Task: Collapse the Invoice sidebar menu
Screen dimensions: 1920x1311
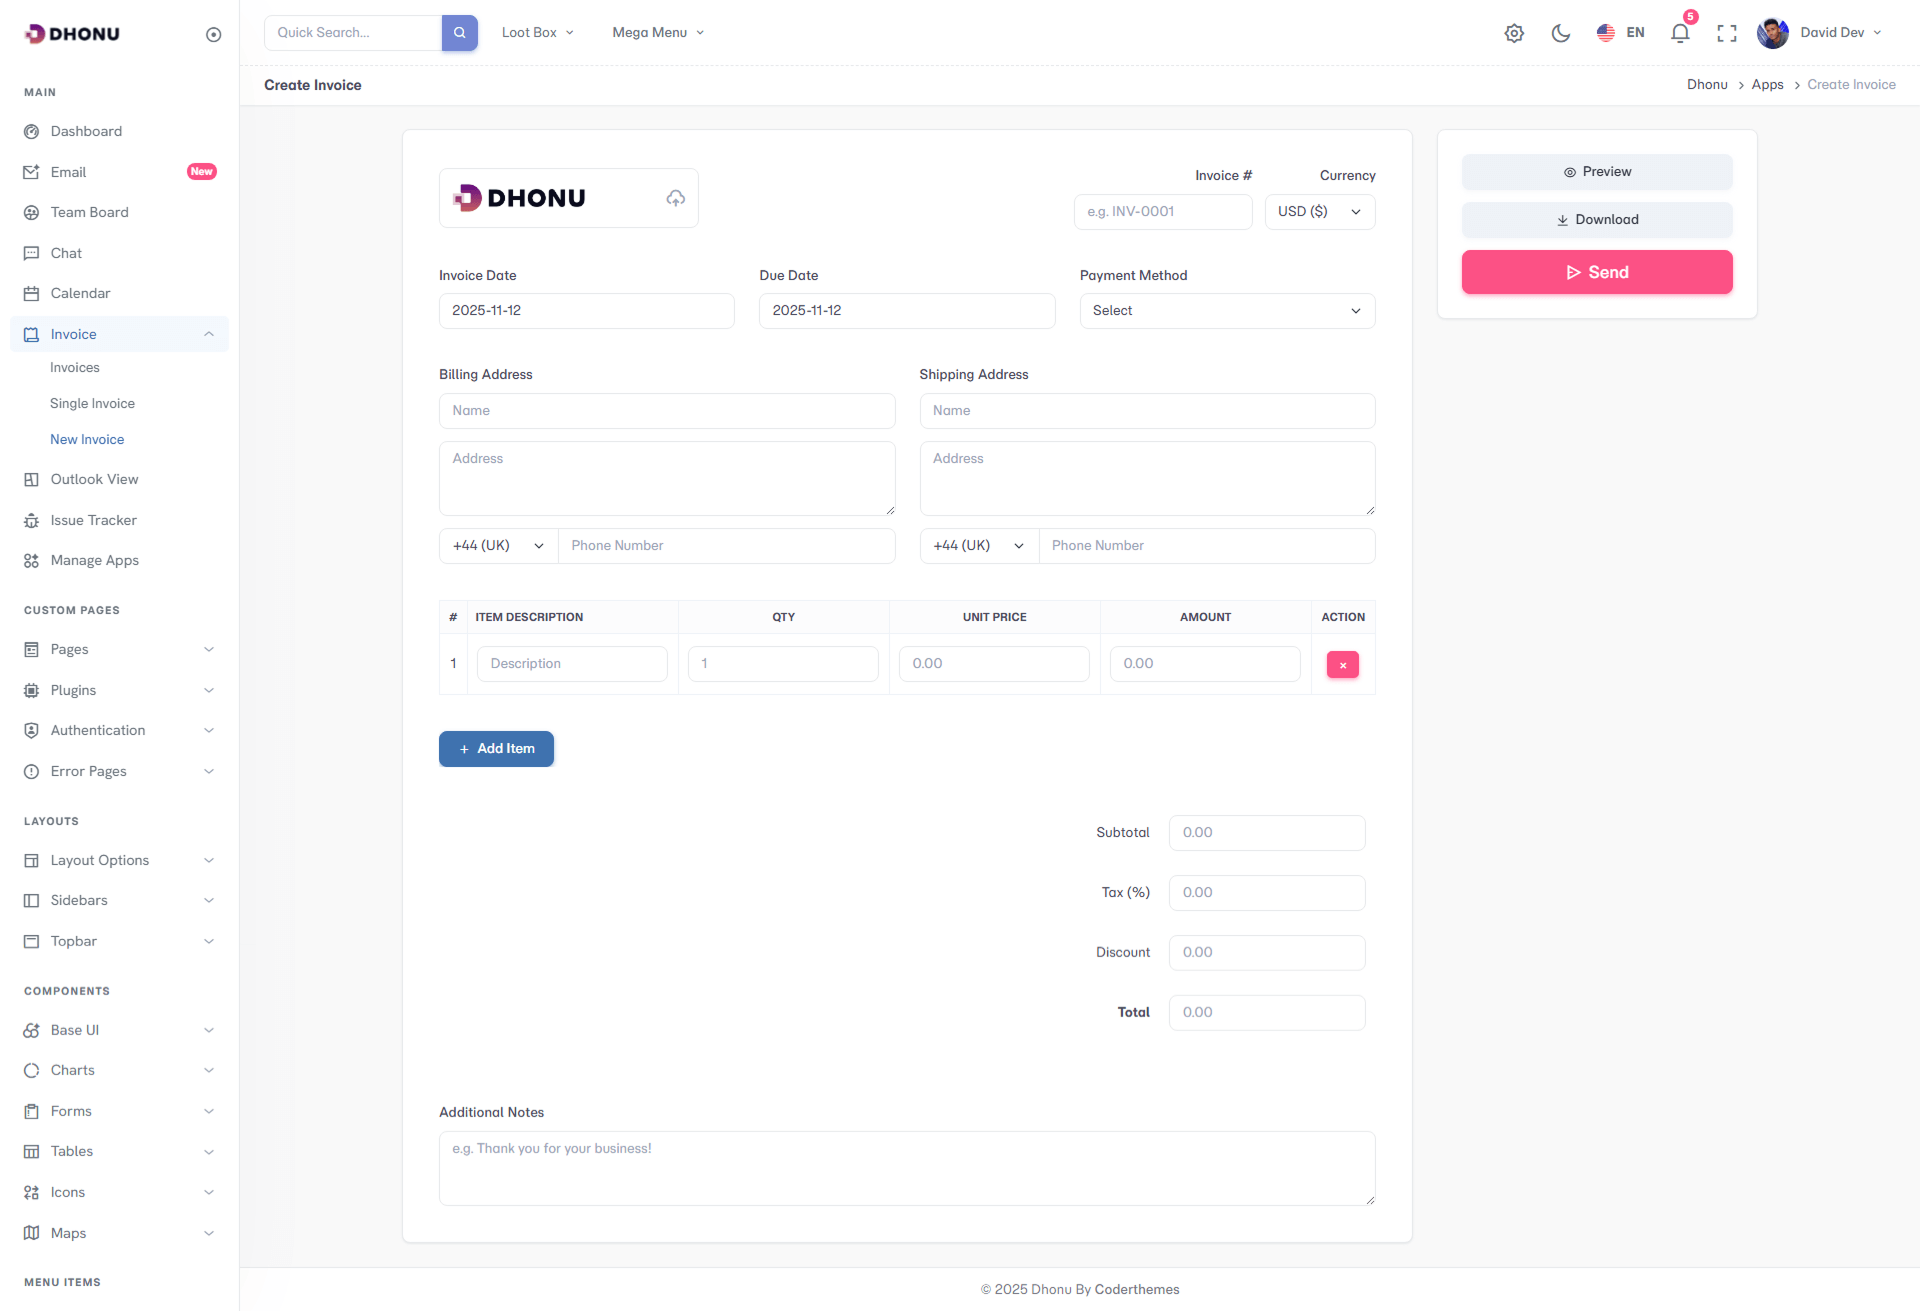Action: (x=209, y=334)
